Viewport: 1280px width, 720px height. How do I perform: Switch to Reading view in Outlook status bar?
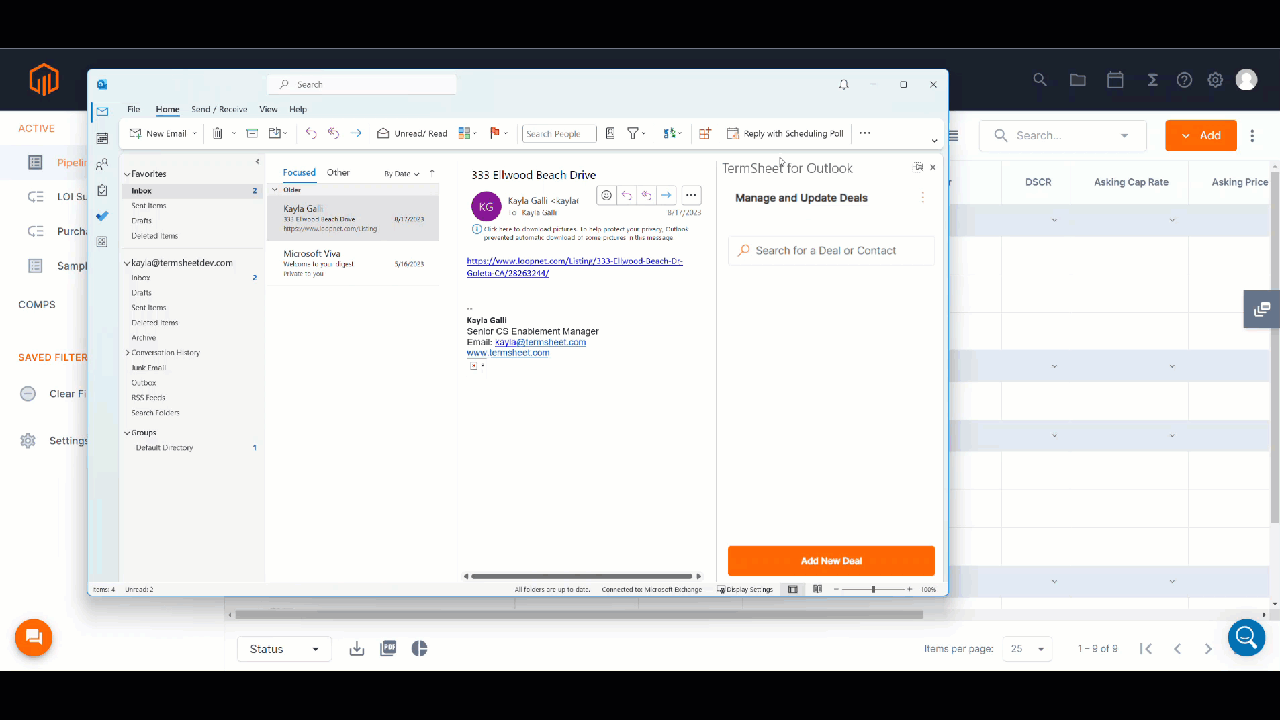[x=818, y=590]
